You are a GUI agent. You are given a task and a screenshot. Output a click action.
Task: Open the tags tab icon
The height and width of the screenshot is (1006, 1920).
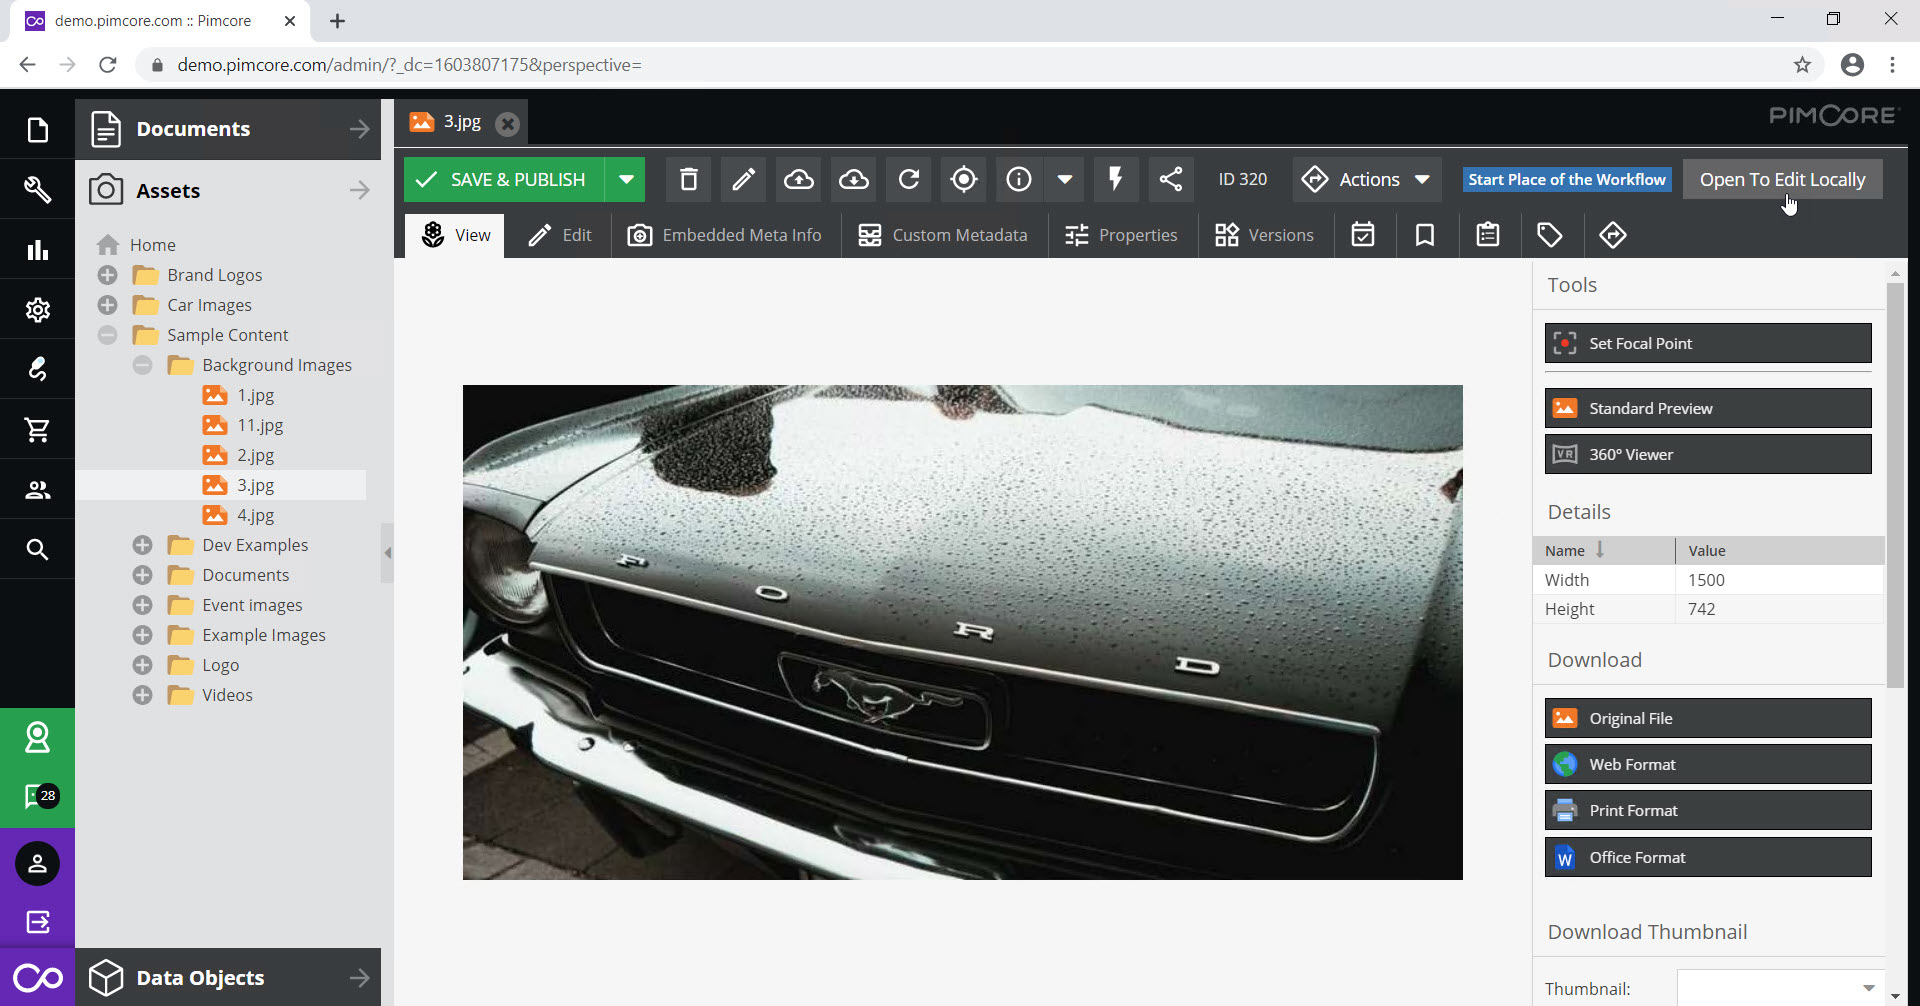pyautogui.click(x=1550, y=235)
